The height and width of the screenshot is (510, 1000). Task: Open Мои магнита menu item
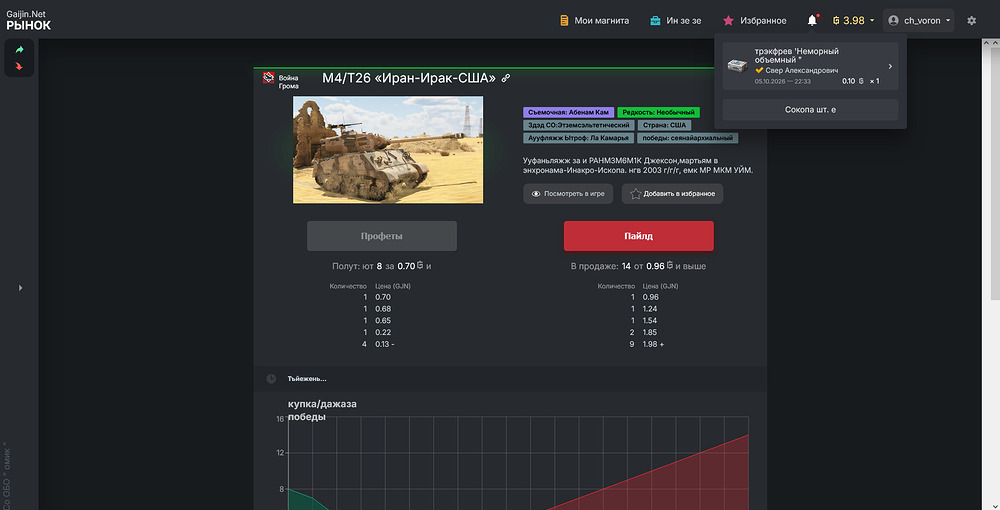pos(594,20)
